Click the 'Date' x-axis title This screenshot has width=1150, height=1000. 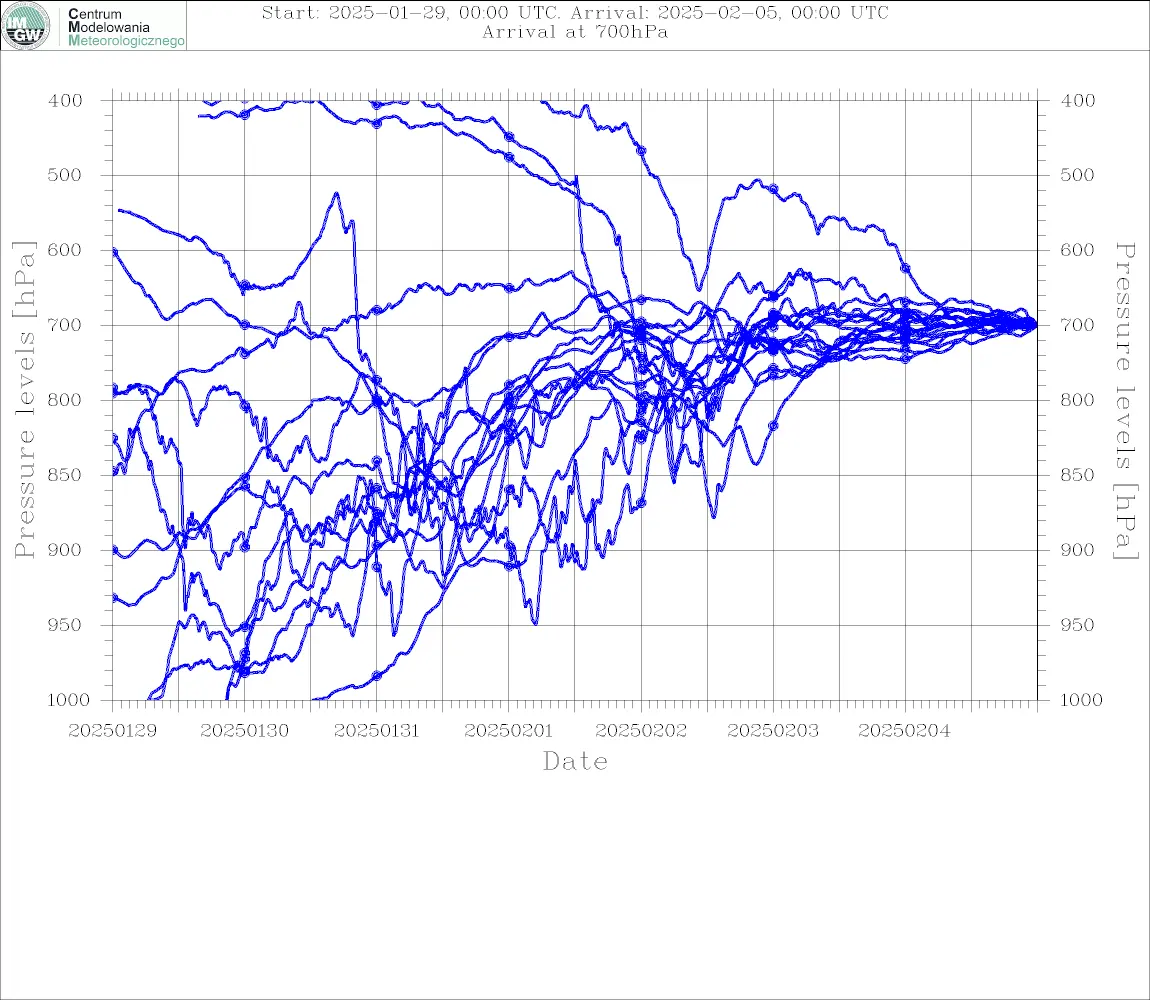[575, 761]
